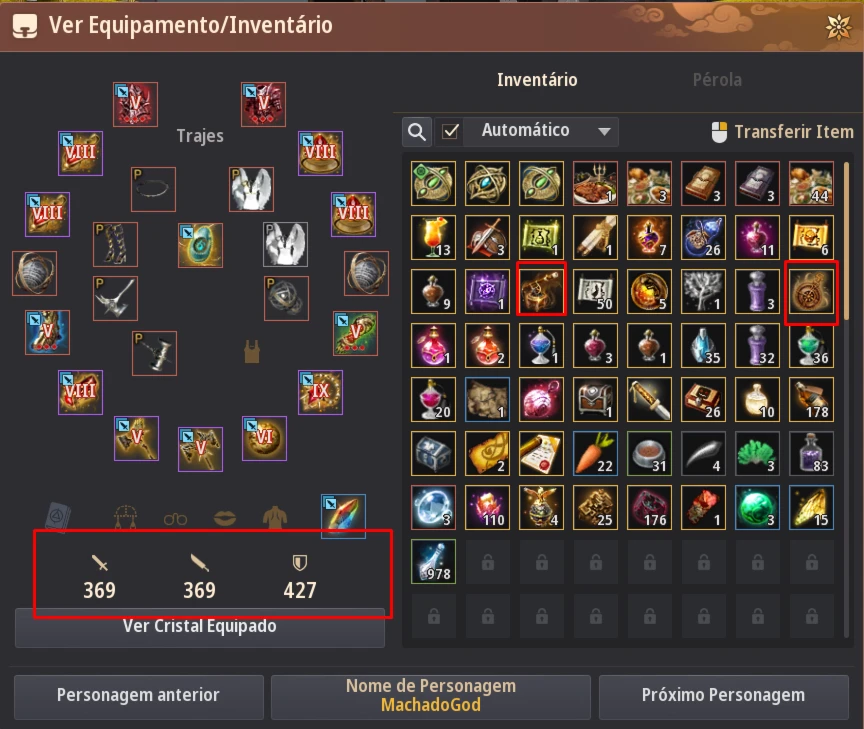Click the flower icon in title bar

click(839, 26)
